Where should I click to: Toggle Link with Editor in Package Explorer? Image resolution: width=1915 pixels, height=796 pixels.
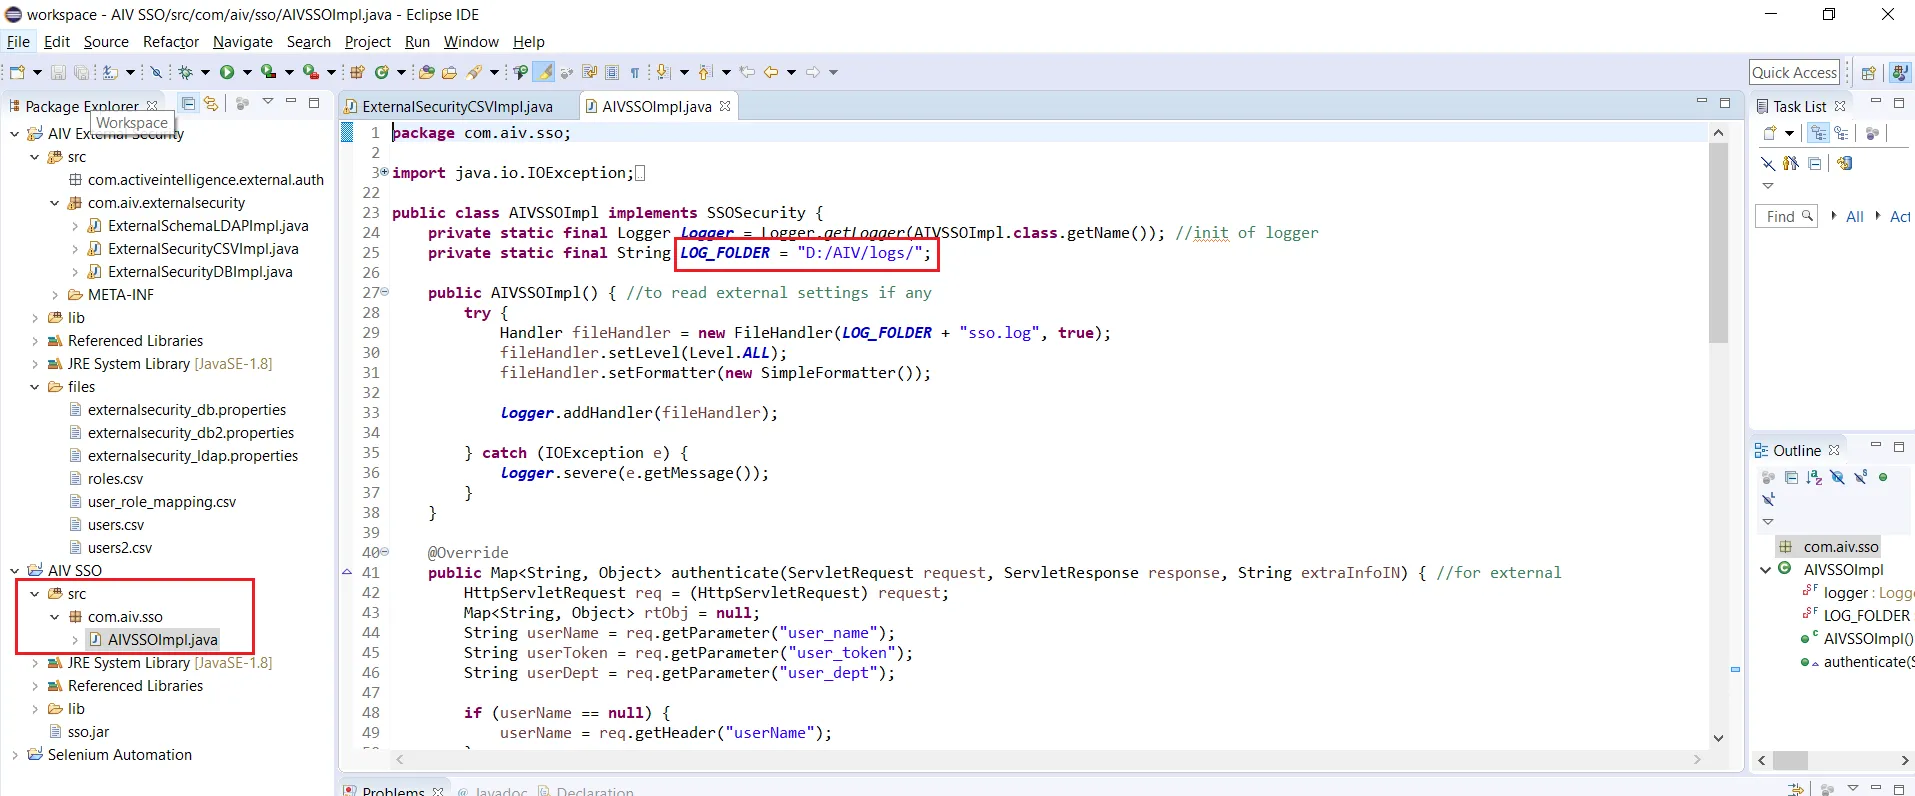point(210,103)
